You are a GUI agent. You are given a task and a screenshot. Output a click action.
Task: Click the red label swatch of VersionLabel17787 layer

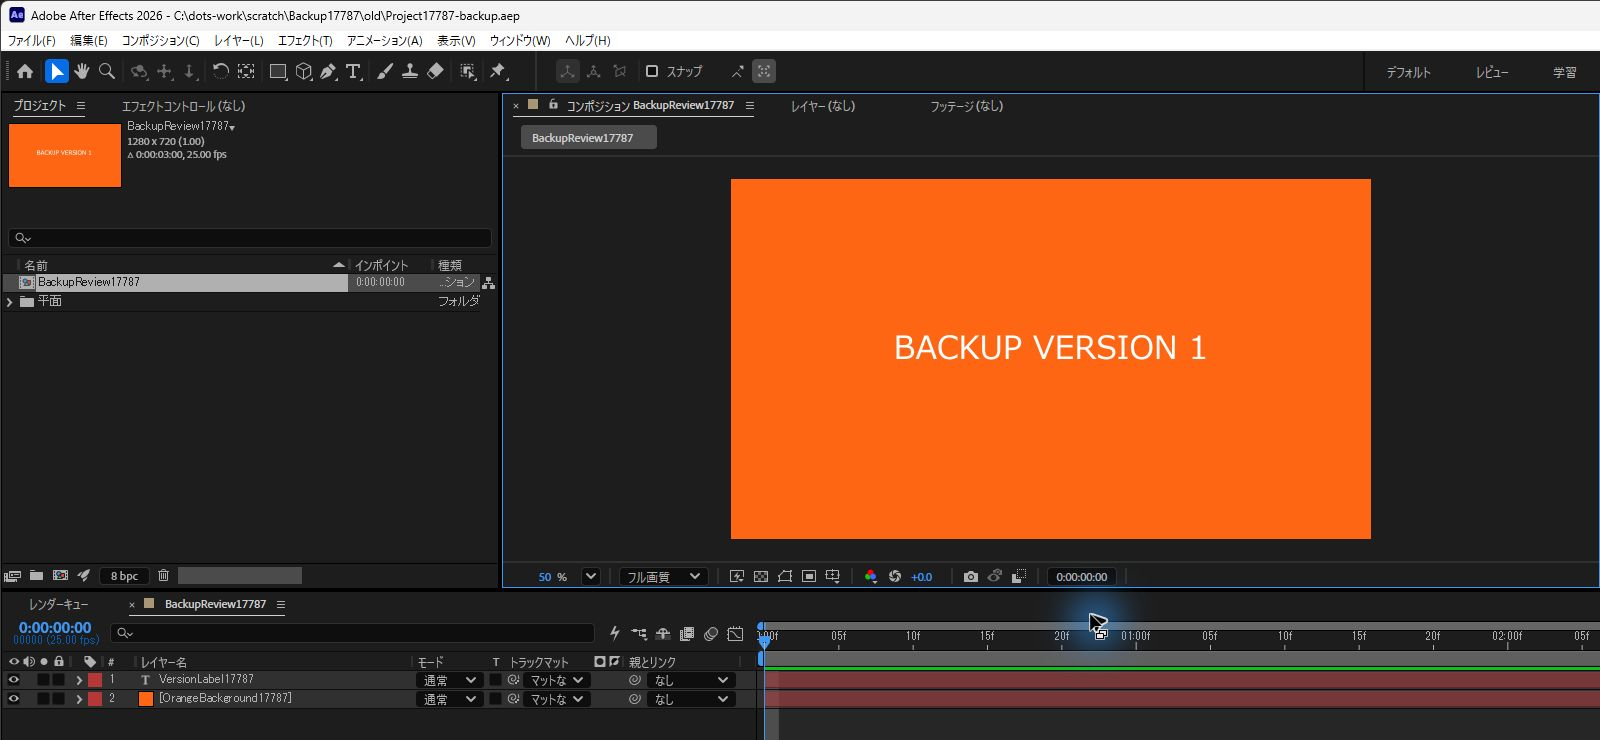(x=95, y=680)
